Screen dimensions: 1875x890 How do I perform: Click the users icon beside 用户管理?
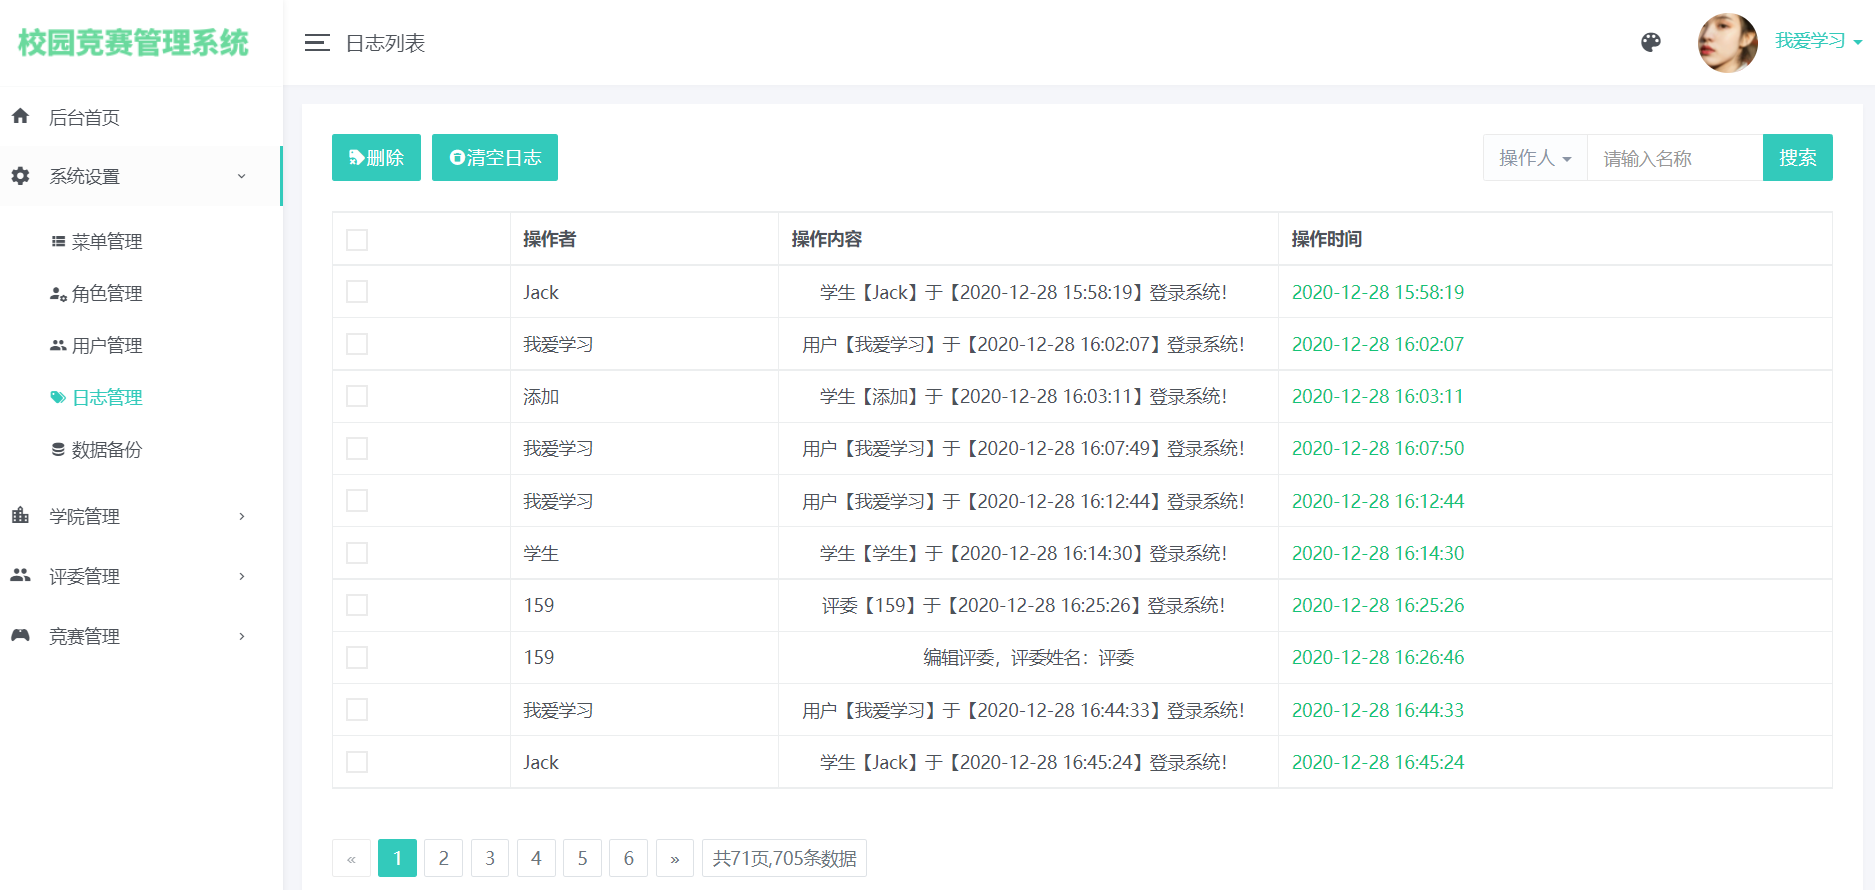(58, 345)
